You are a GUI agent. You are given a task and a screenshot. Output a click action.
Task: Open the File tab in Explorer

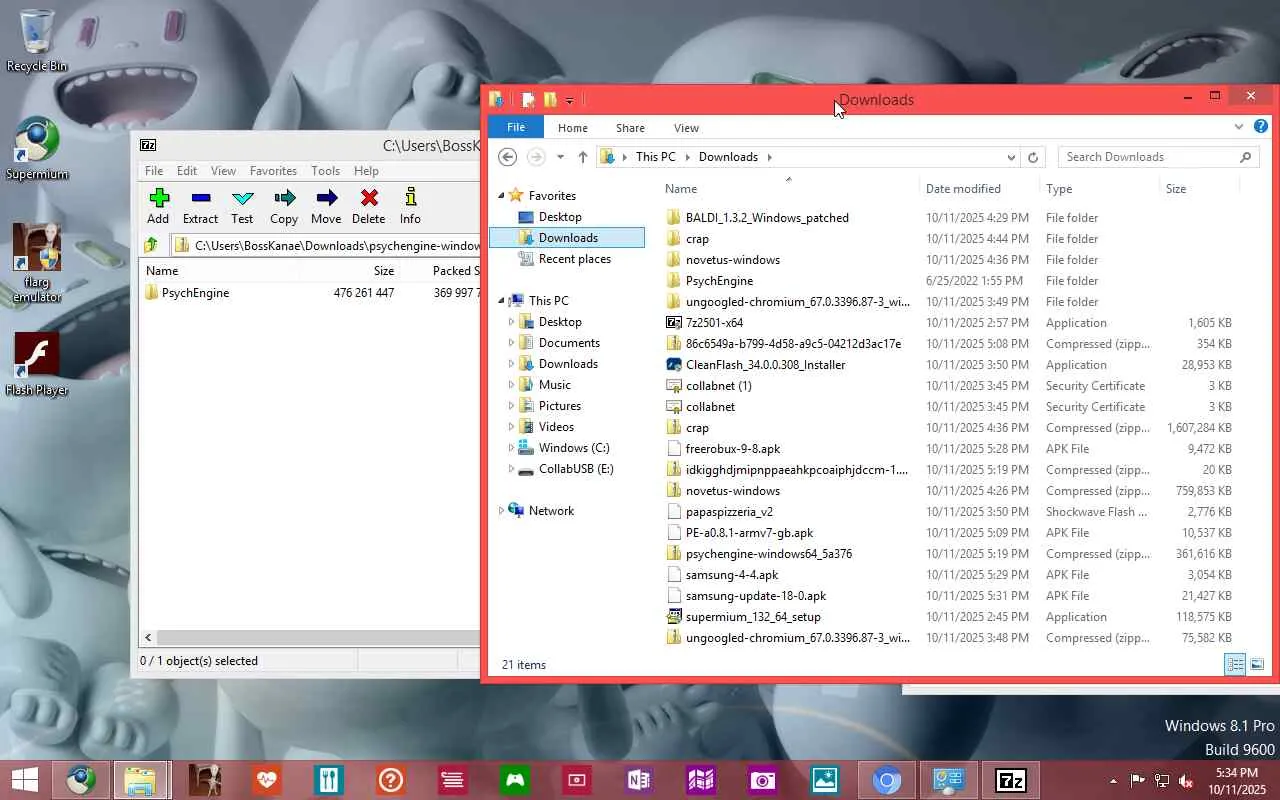(x=516, y=127)
